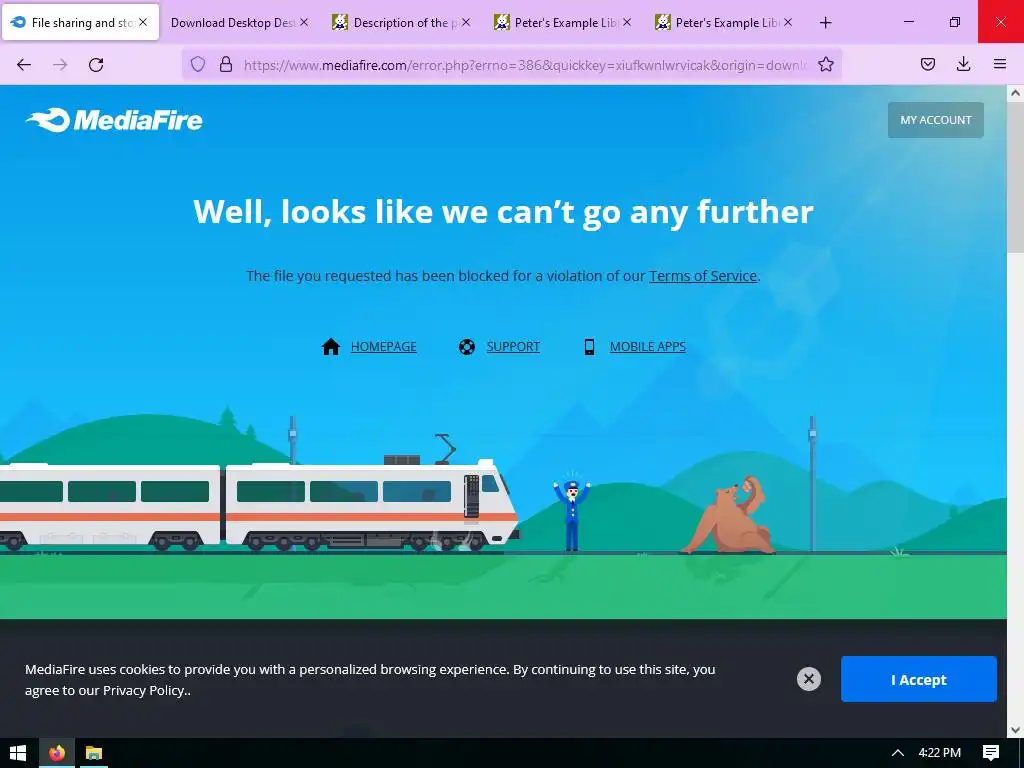
Task: Close the File sharing and storage tab
Action: (x=143, y=22)
